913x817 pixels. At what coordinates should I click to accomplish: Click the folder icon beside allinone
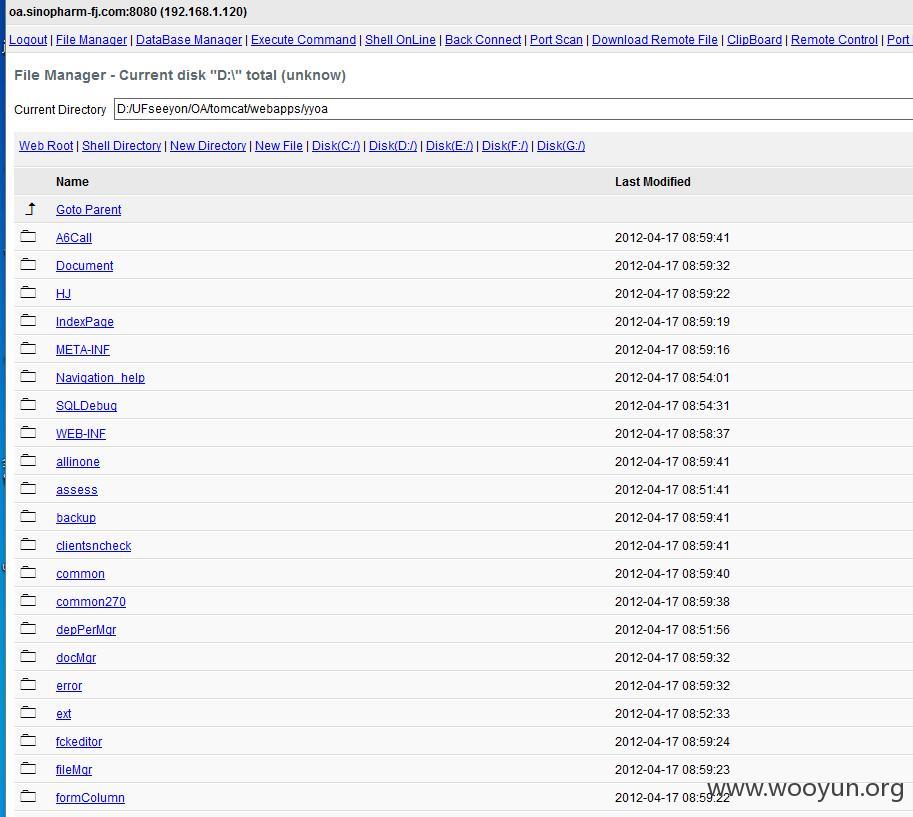click(28, 461)
